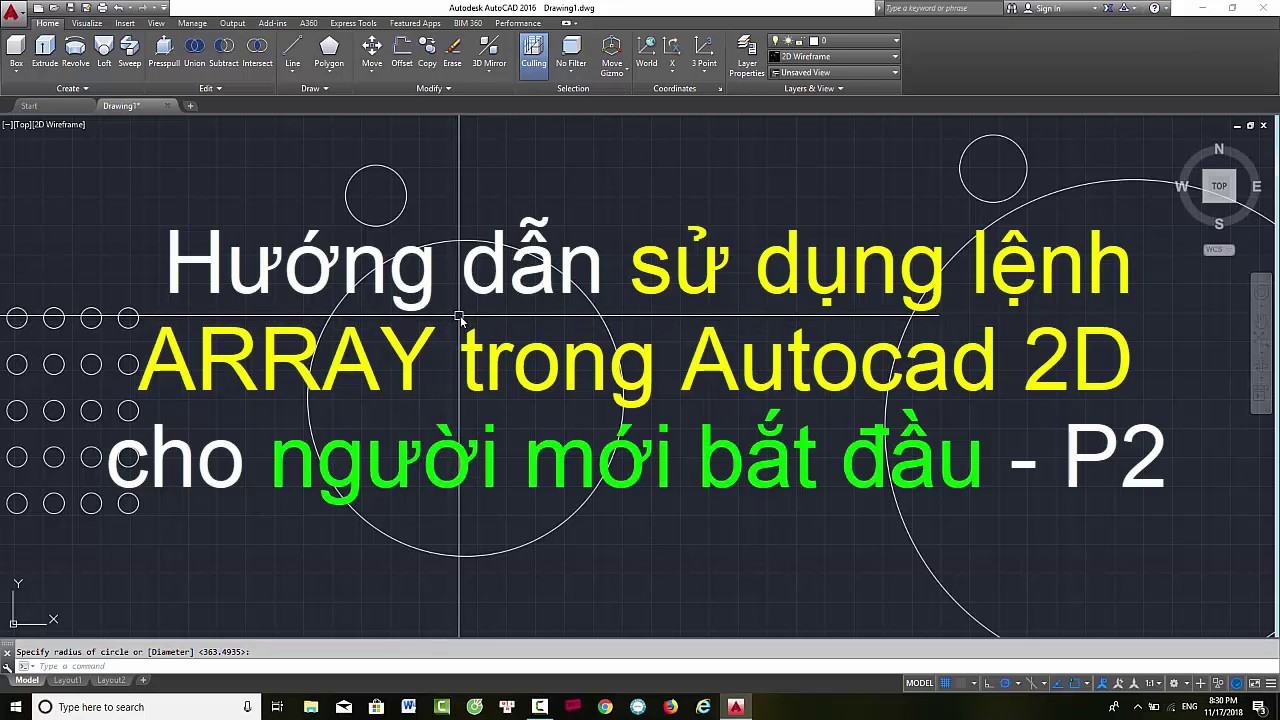Toggle Ortho mode in status bar
Image resolution: width=1280 pixels, height=720 pixels.
[x=988, y=683]
